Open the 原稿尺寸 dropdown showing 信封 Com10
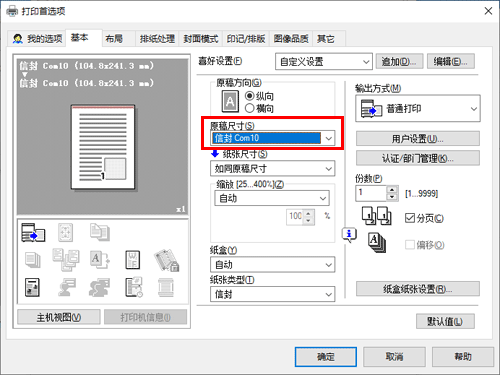This screenshot has height=375, width=500. 272,138
